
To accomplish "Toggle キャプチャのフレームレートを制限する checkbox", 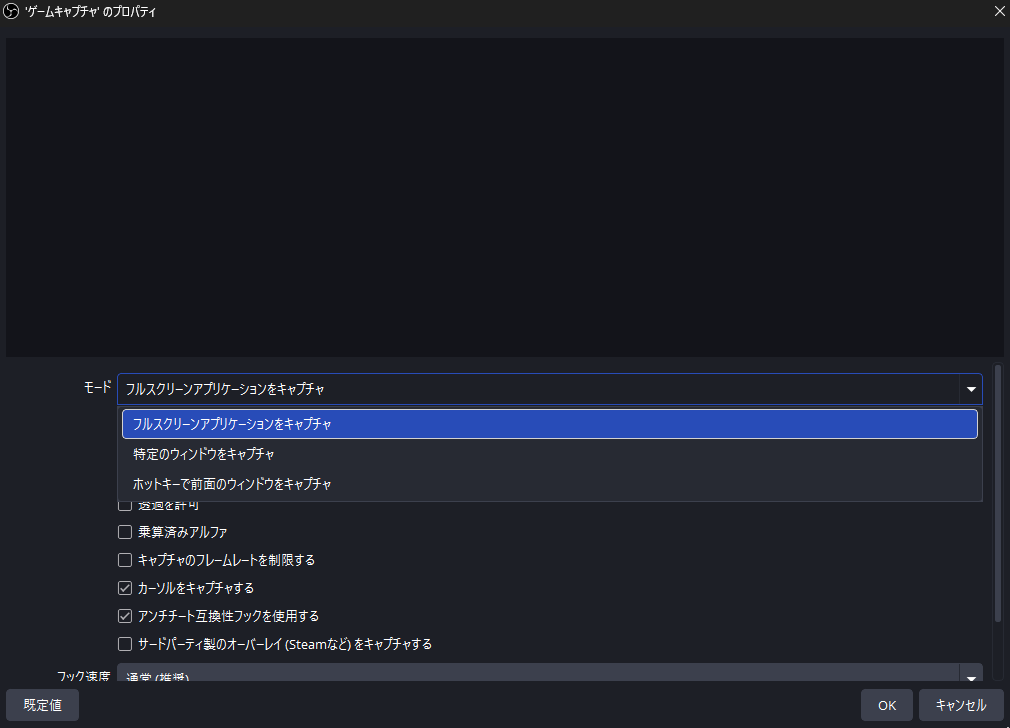I will point(125,560).
